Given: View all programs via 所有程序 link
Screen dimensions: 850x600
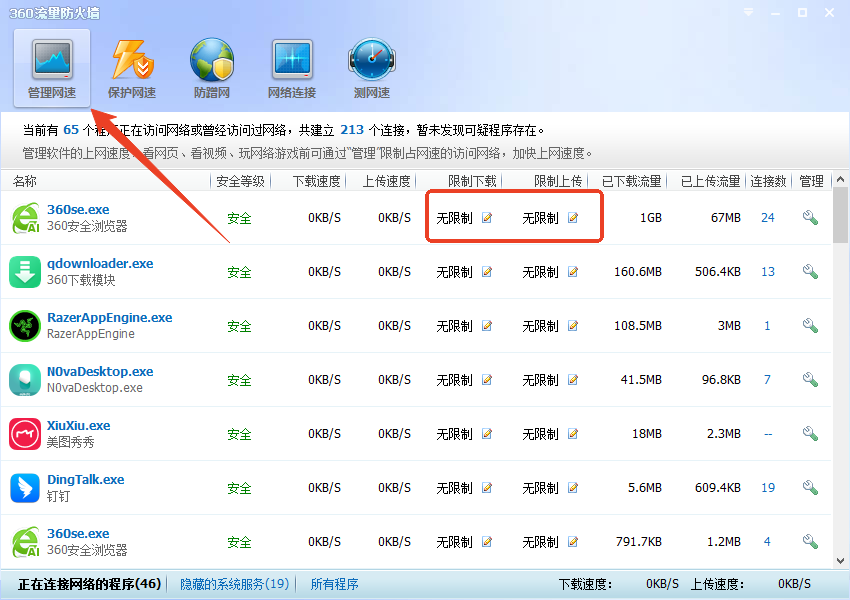Looking at the screenshot, I should [334, 583].
